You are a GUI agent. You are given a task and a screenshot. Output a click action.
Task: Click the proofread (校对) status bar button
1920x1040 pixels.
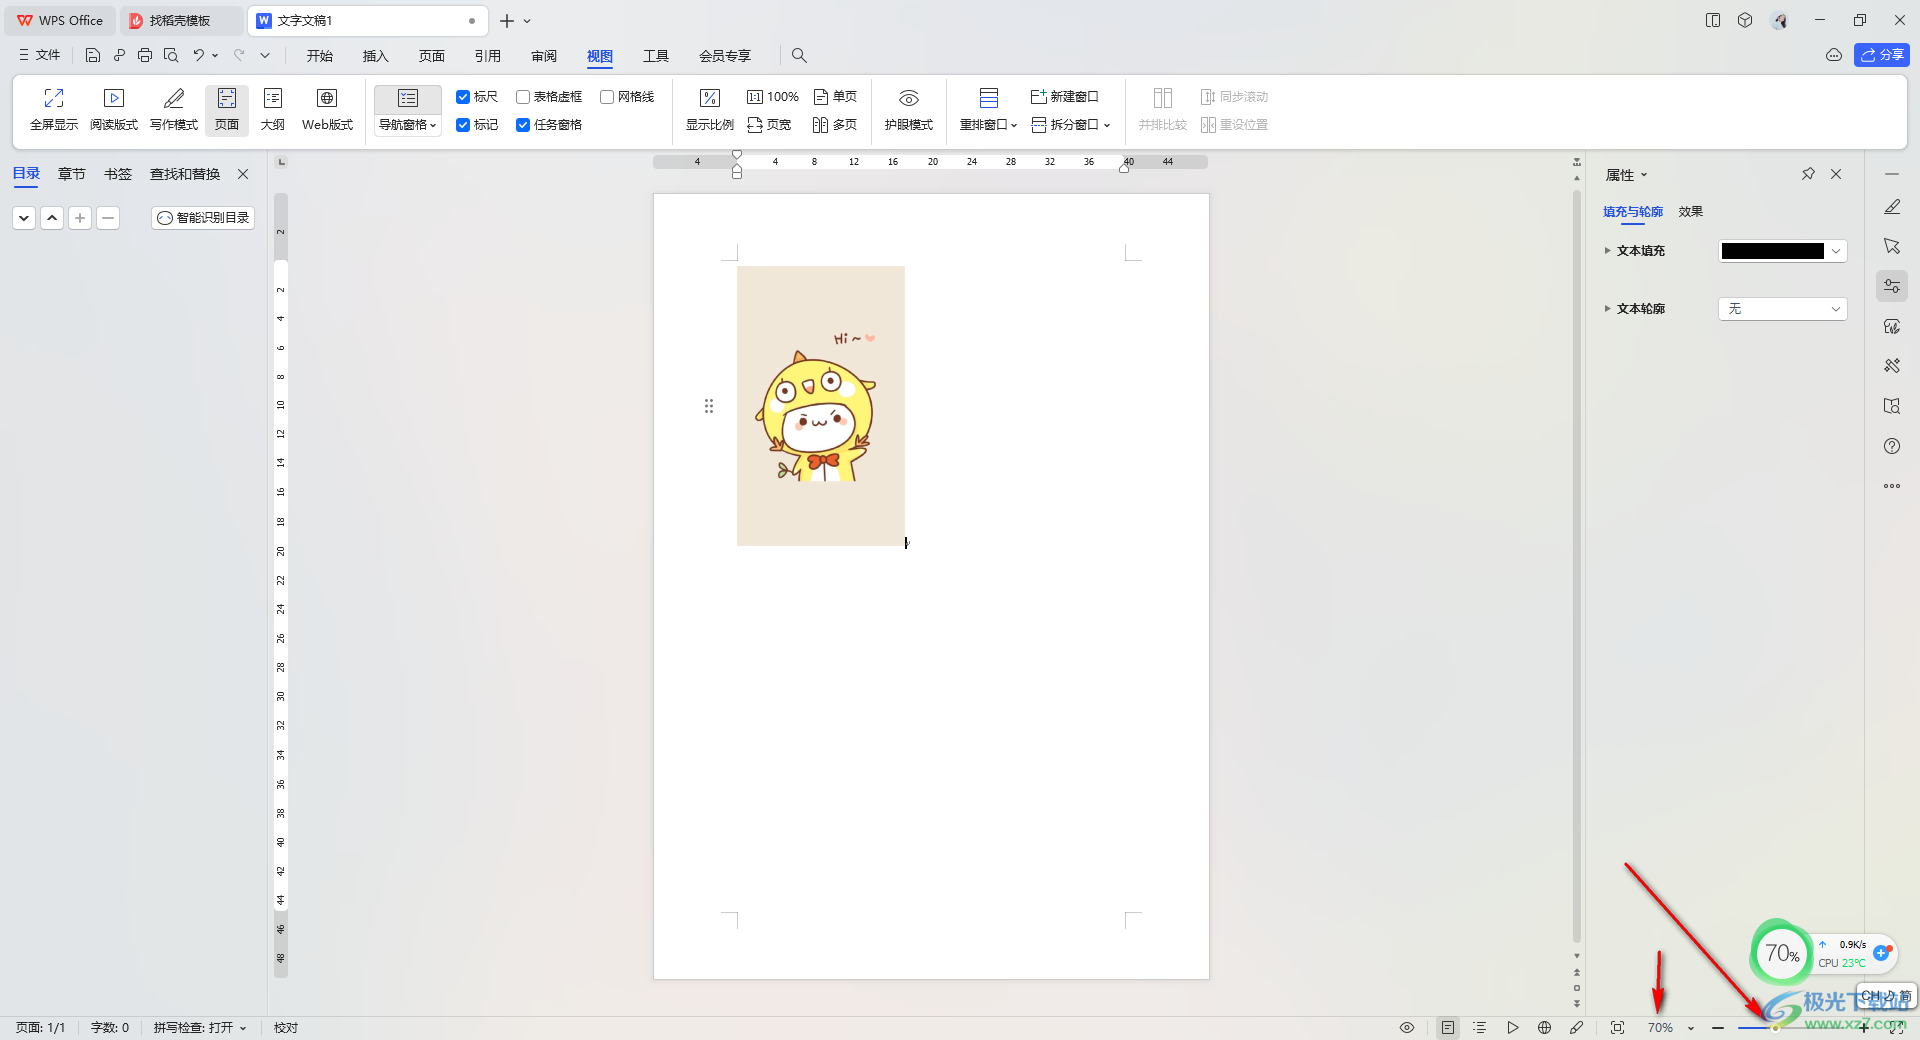point(286,1028)
